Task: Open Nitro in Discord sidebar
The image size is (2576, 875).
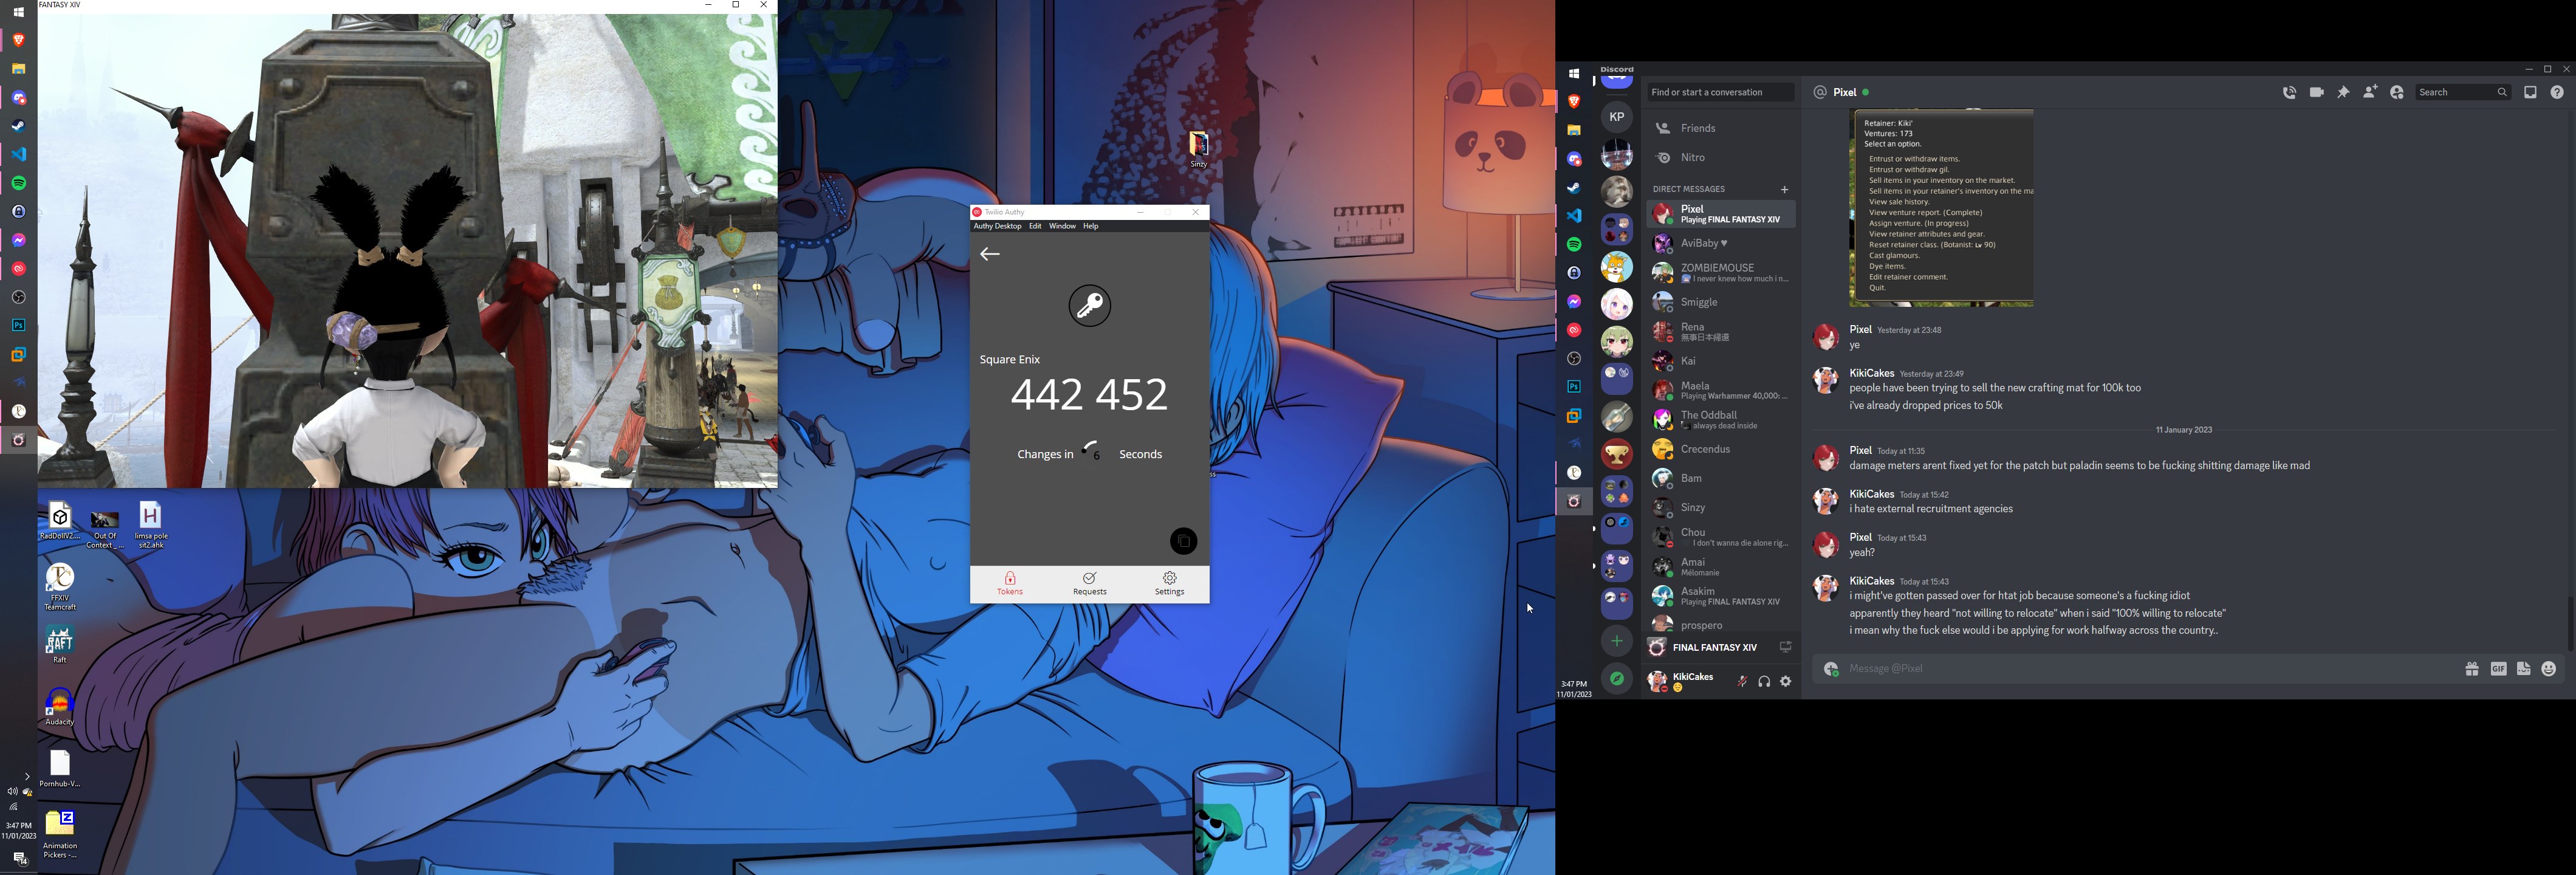Action: pyautogui.click(x=1720, y=158)
